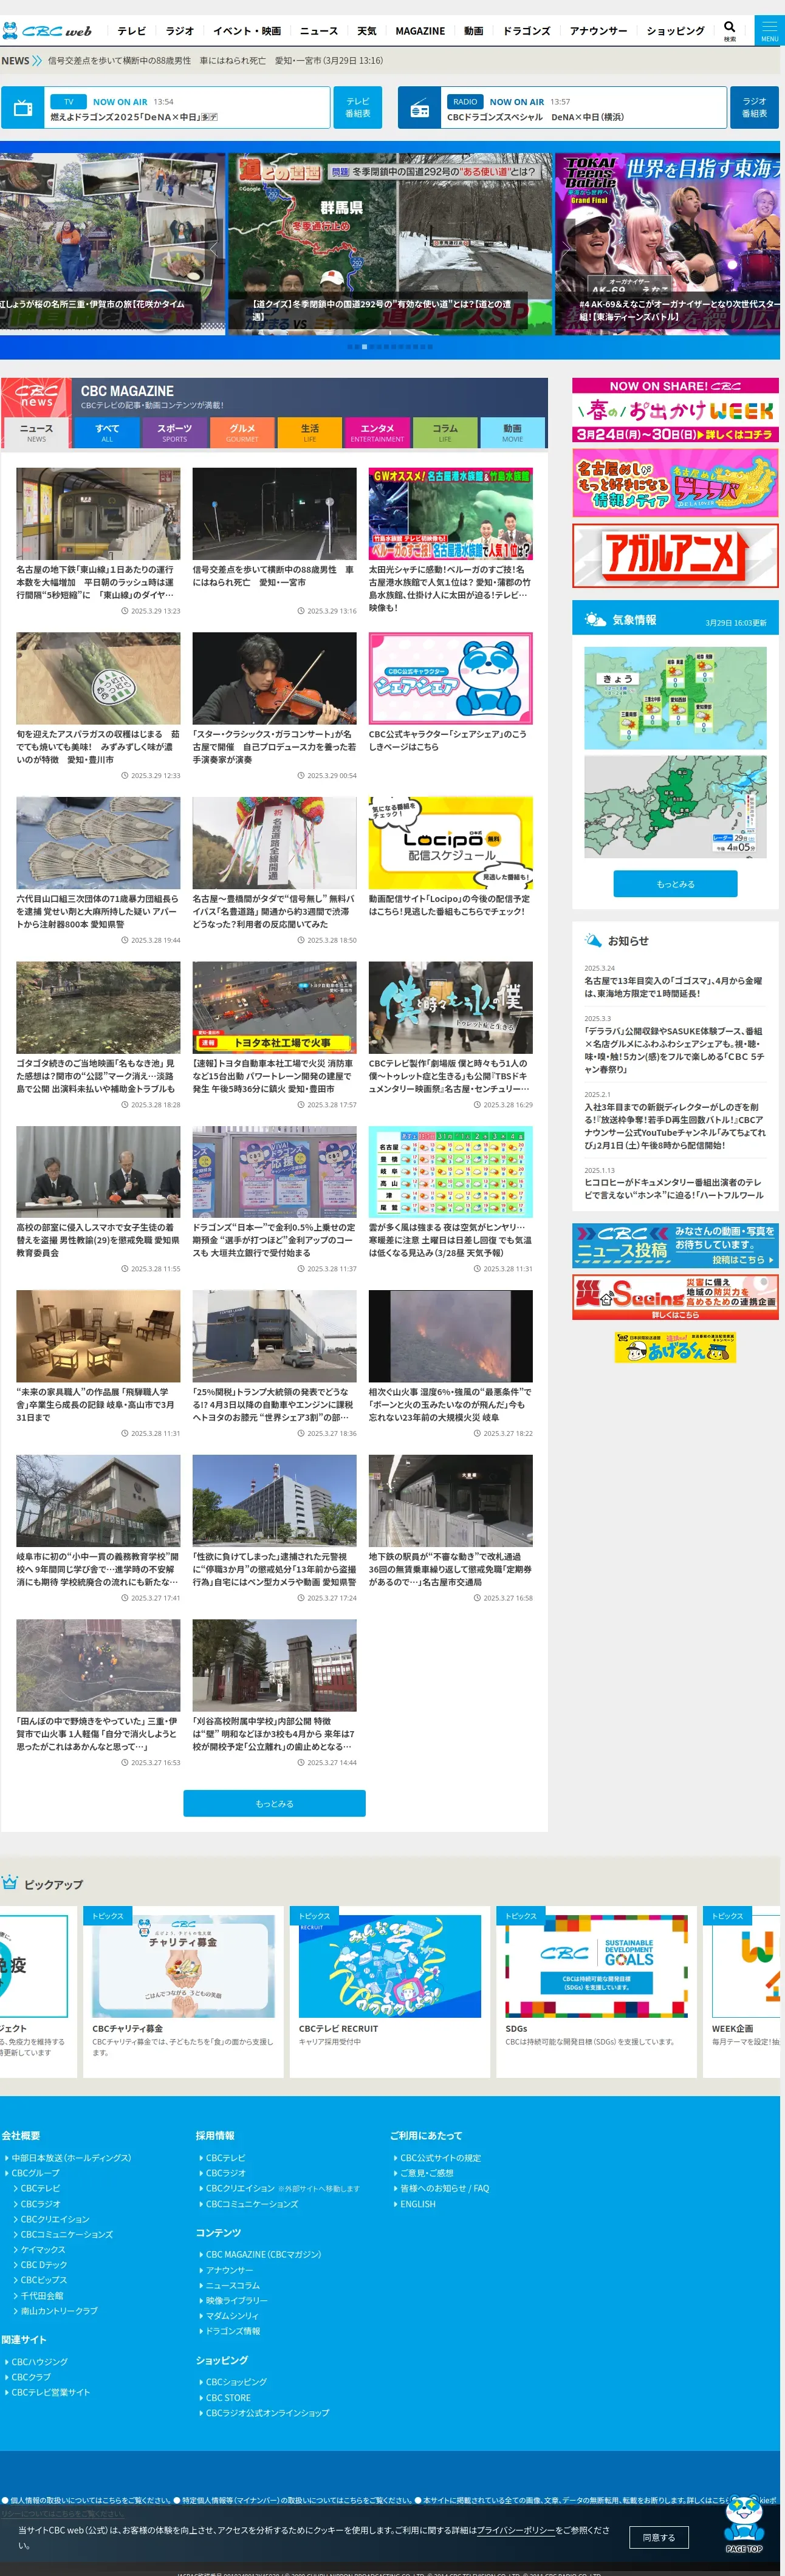
Task: Click the carousel pagination dots
Action: 390,346
